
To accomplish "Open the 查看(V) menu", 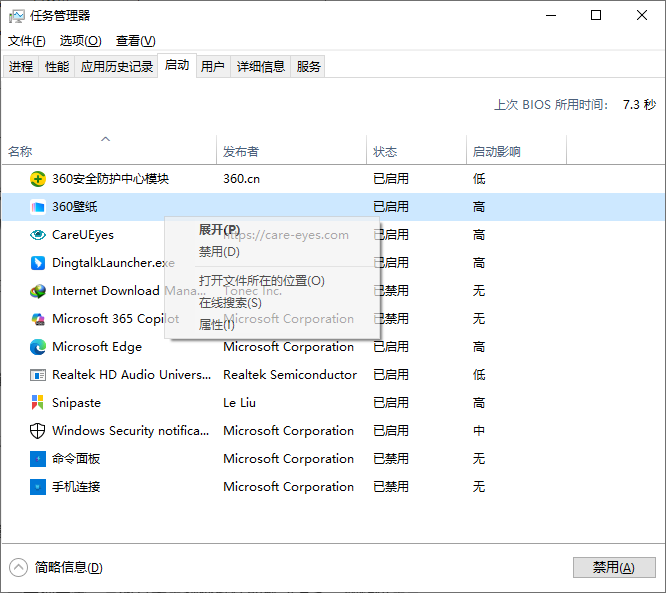I will 136,41.
